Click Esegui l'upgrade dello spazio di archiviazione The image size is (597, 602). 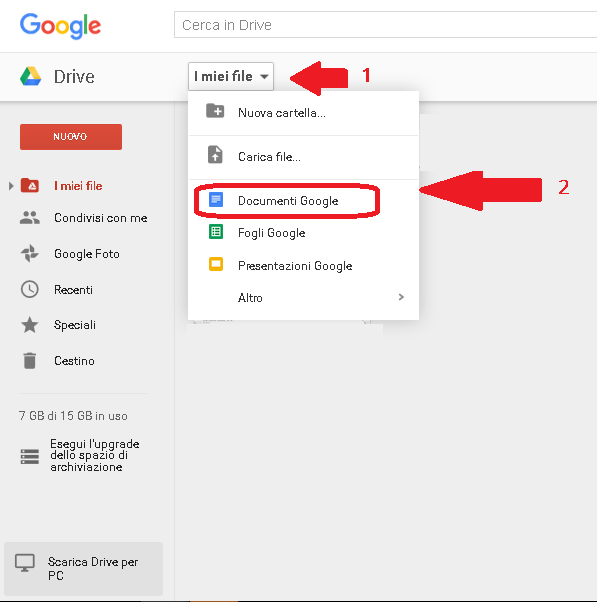click(95, 455)
